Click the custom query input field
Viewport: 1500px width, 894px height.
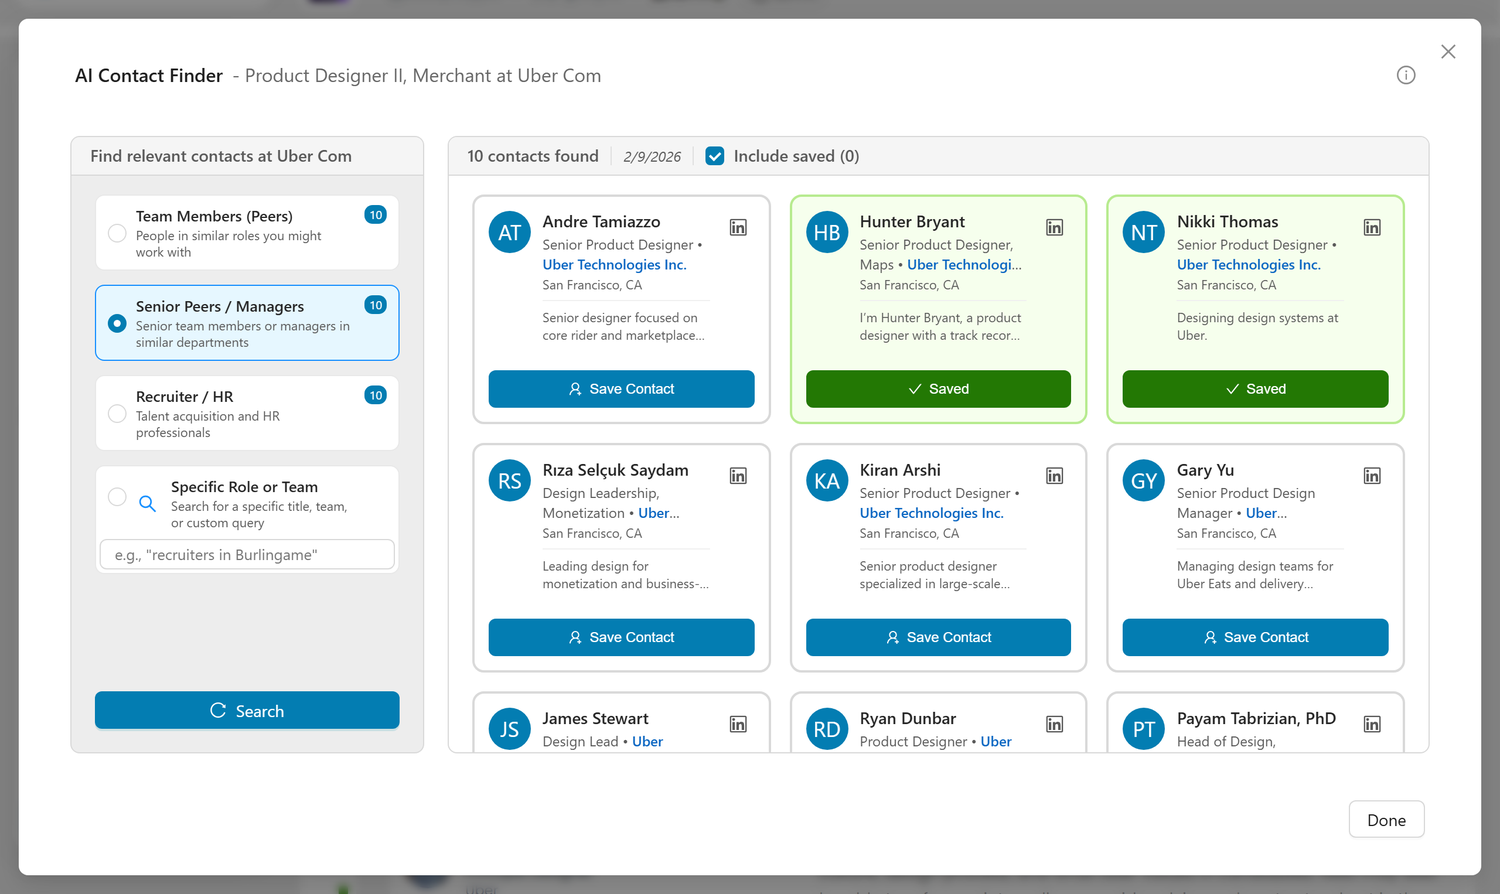247,555
